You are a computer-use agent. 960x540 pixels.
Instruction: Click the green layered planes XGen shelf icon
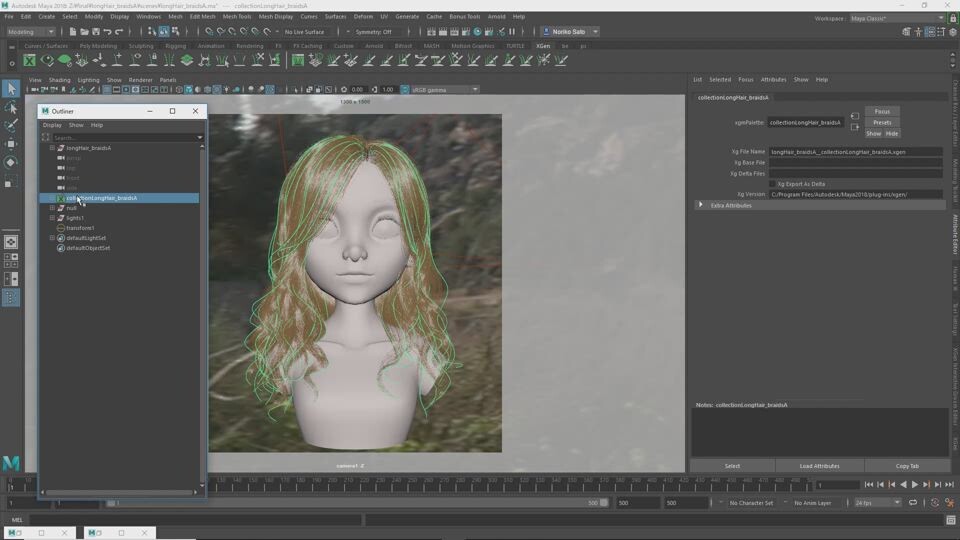click(x=187, y=60)
